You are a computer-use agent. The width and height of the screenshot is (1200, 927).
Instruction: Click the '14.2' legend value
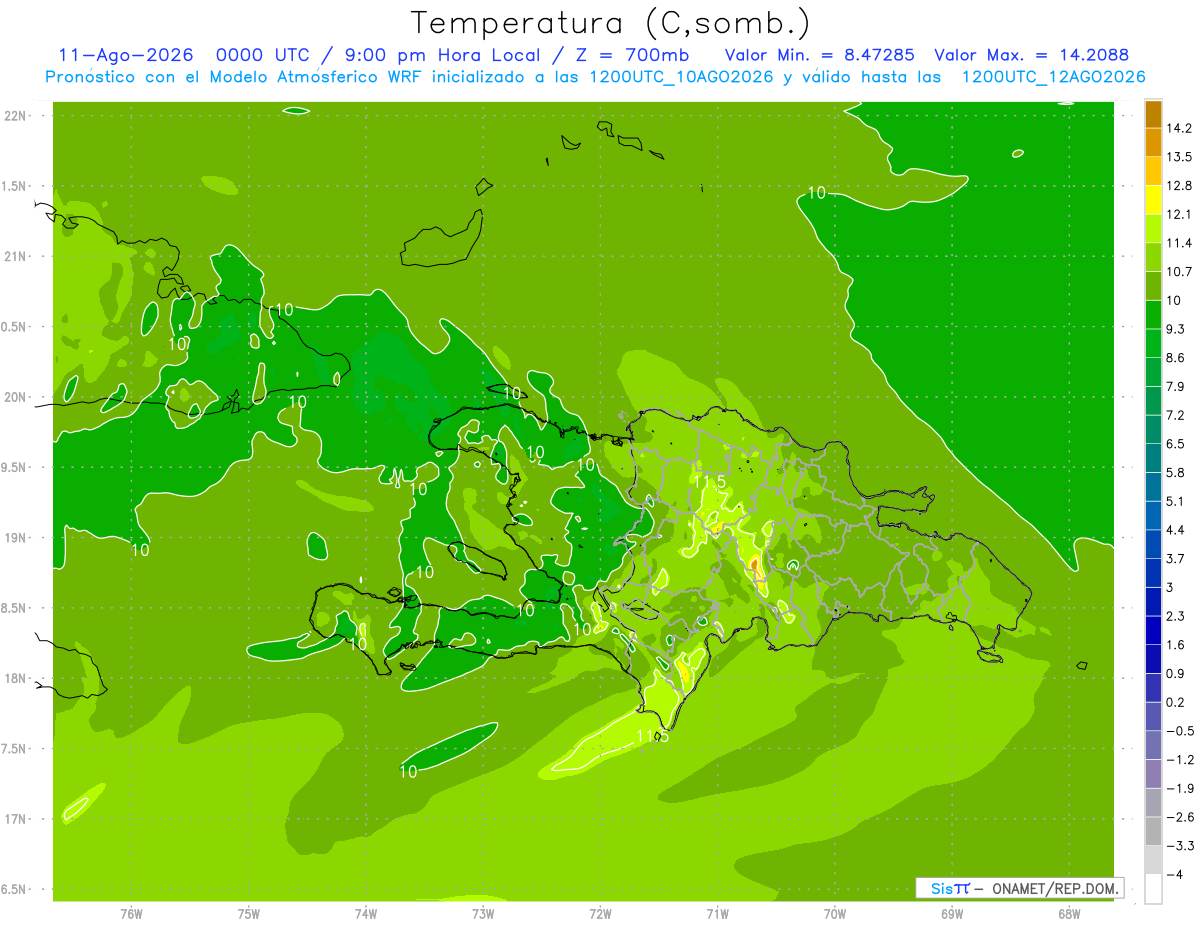[1179, 128]
